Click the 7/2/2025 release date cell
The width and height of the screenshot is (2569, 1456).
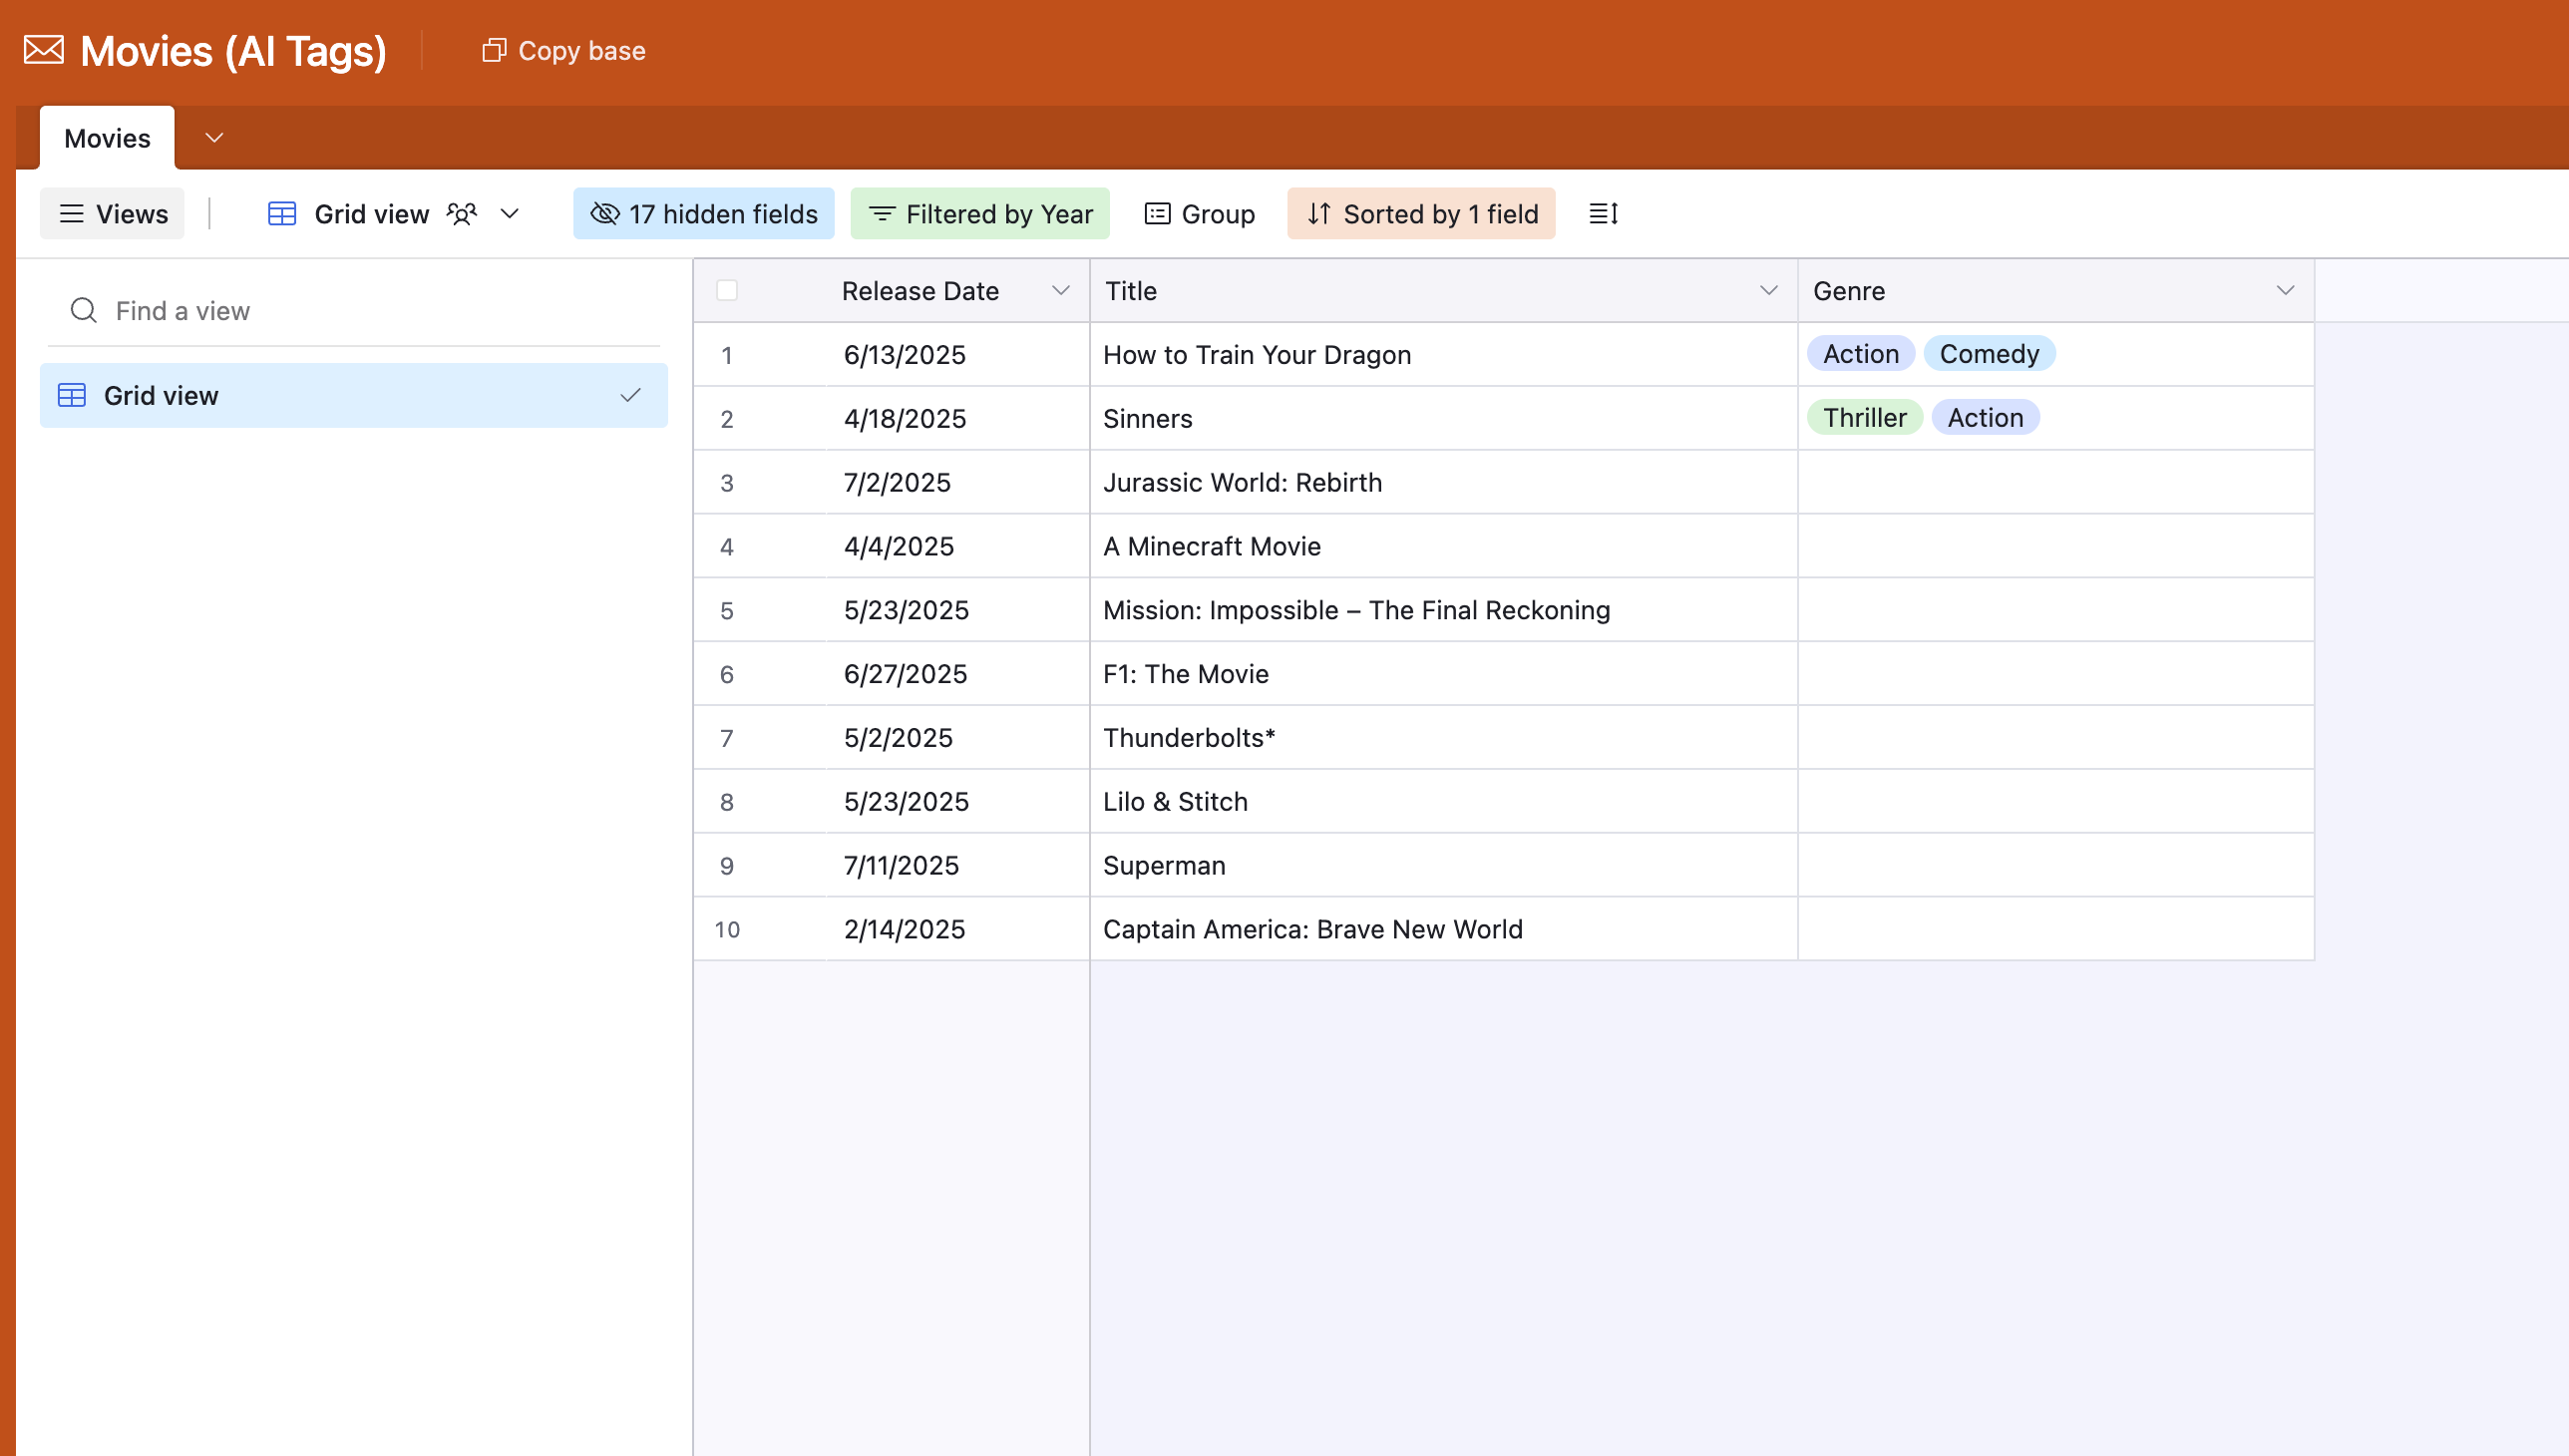pyautogui.click(x=958, y=483)
